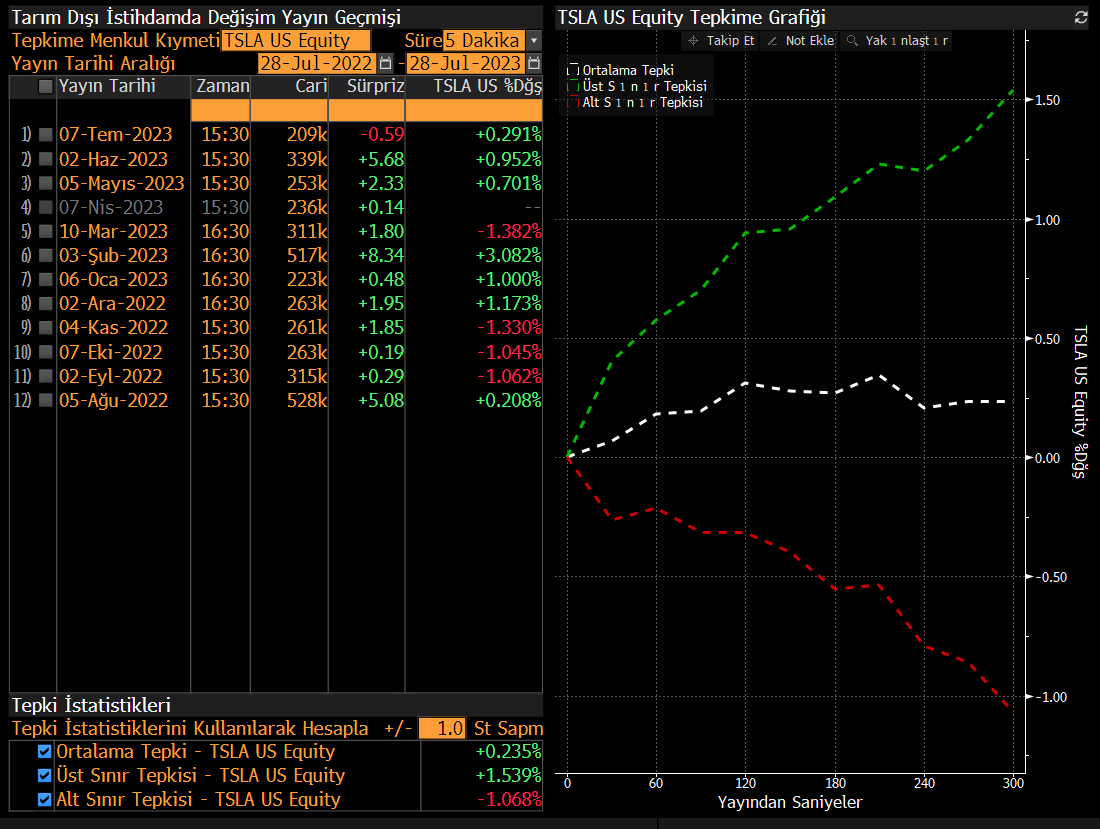
Task: Open the Süre 5 Dakika dropdown arrow
Action: (534, 41)
